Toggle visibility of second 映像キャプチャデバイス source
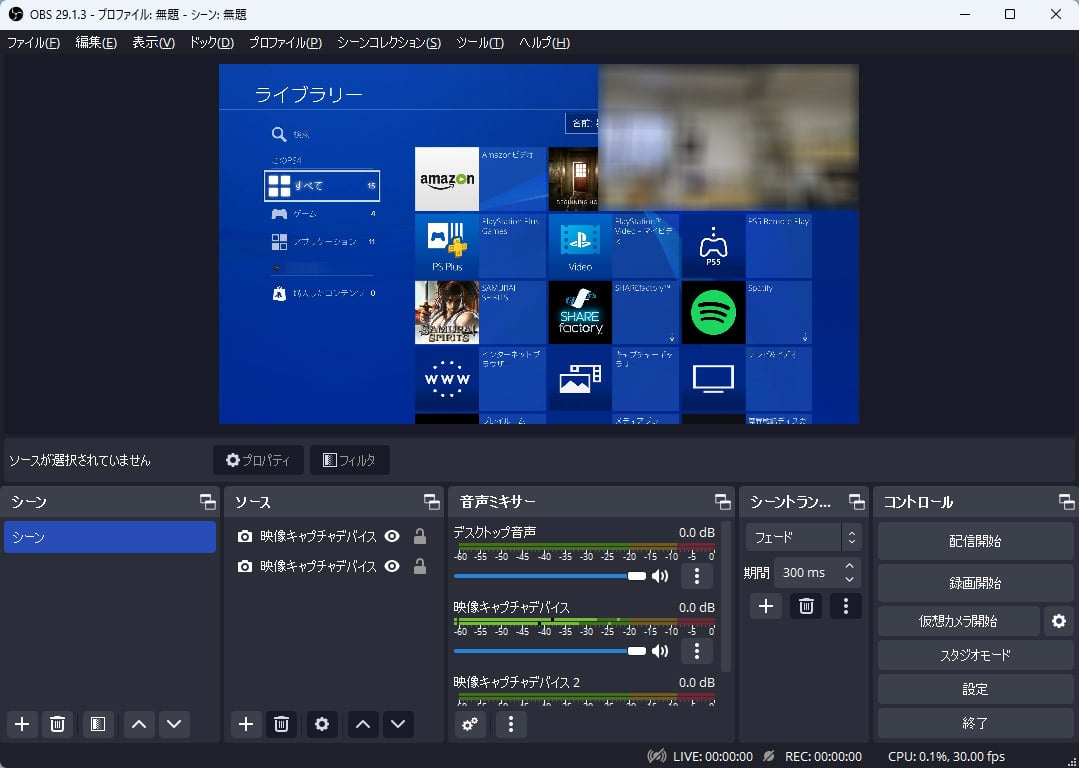1079x768 pixels. pyautogui.click(x=392, y=566)
